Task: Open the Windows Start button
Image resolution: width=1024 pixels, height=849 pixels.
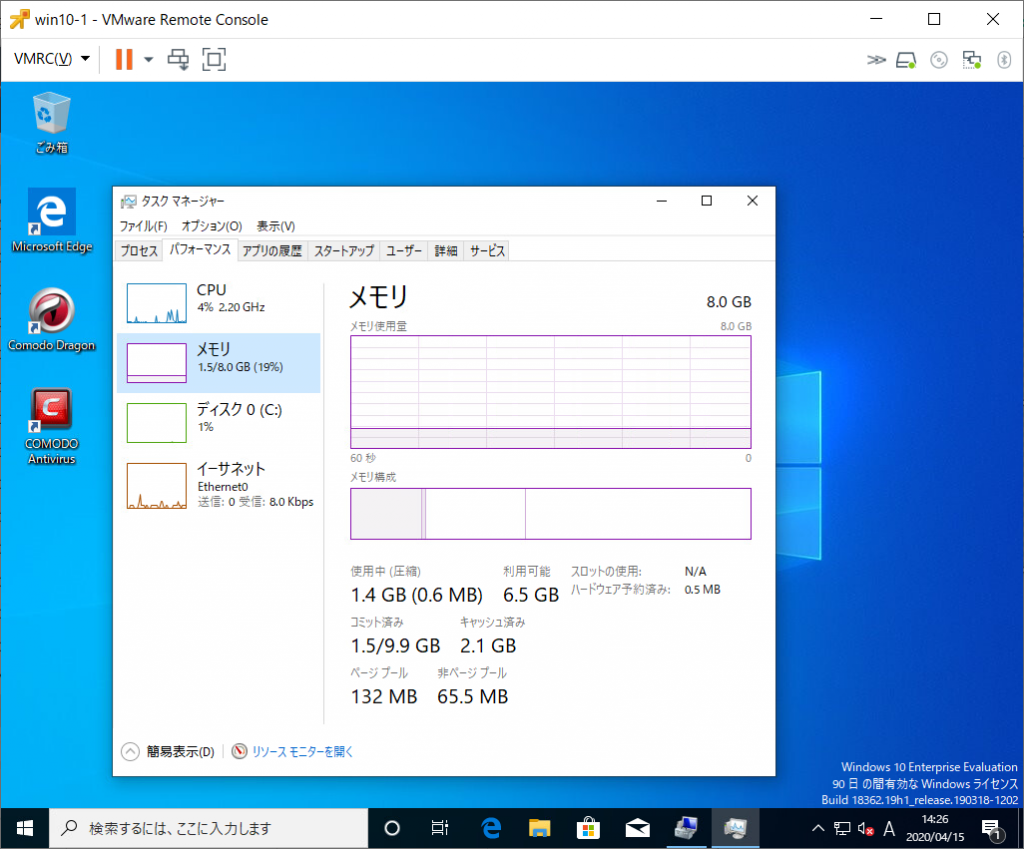Action: [25, 829]
